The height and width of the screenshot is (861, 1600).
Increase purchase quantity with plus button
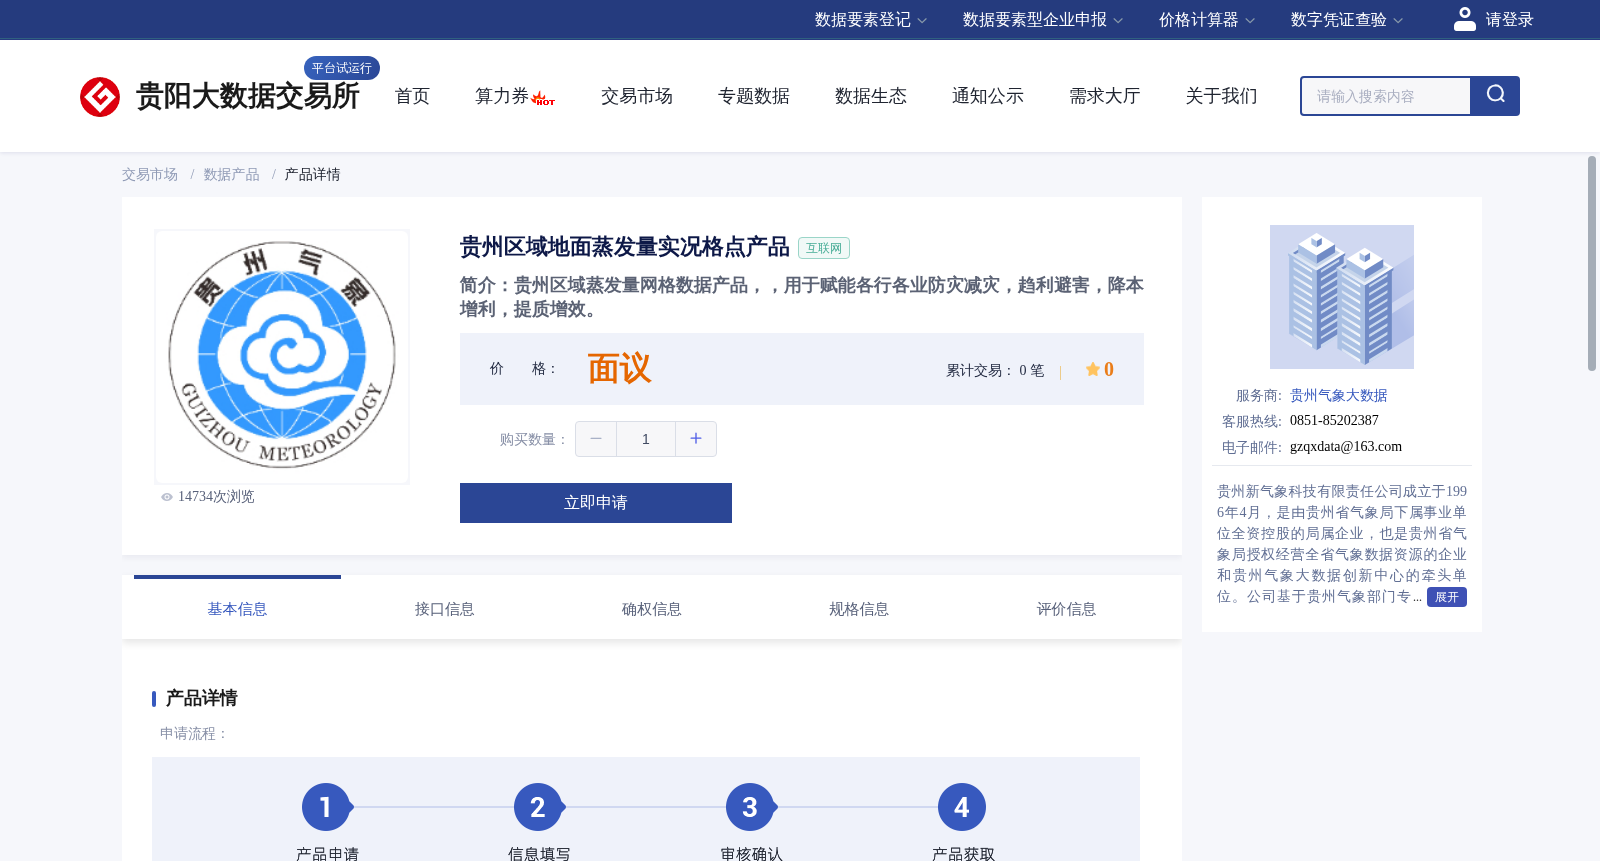point(696,439)
